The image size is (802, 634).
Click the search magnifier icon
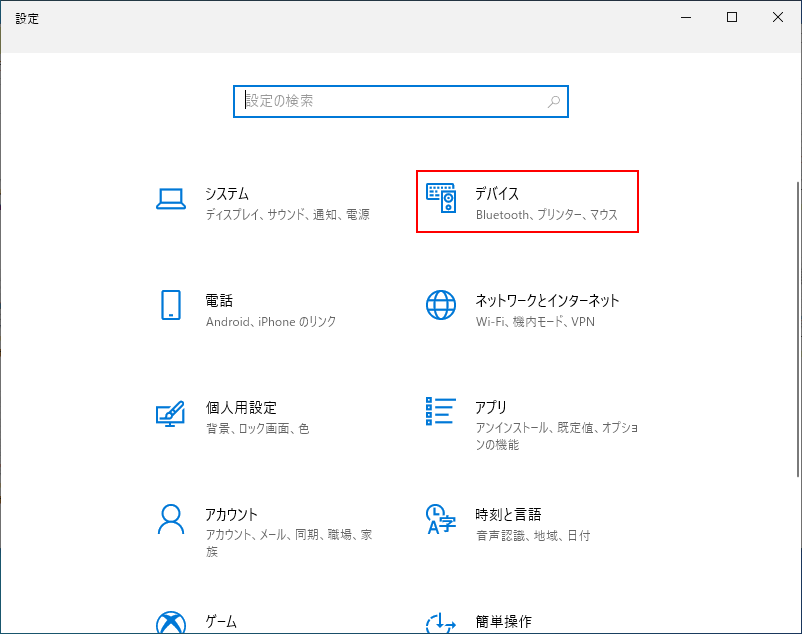(553, 102)
